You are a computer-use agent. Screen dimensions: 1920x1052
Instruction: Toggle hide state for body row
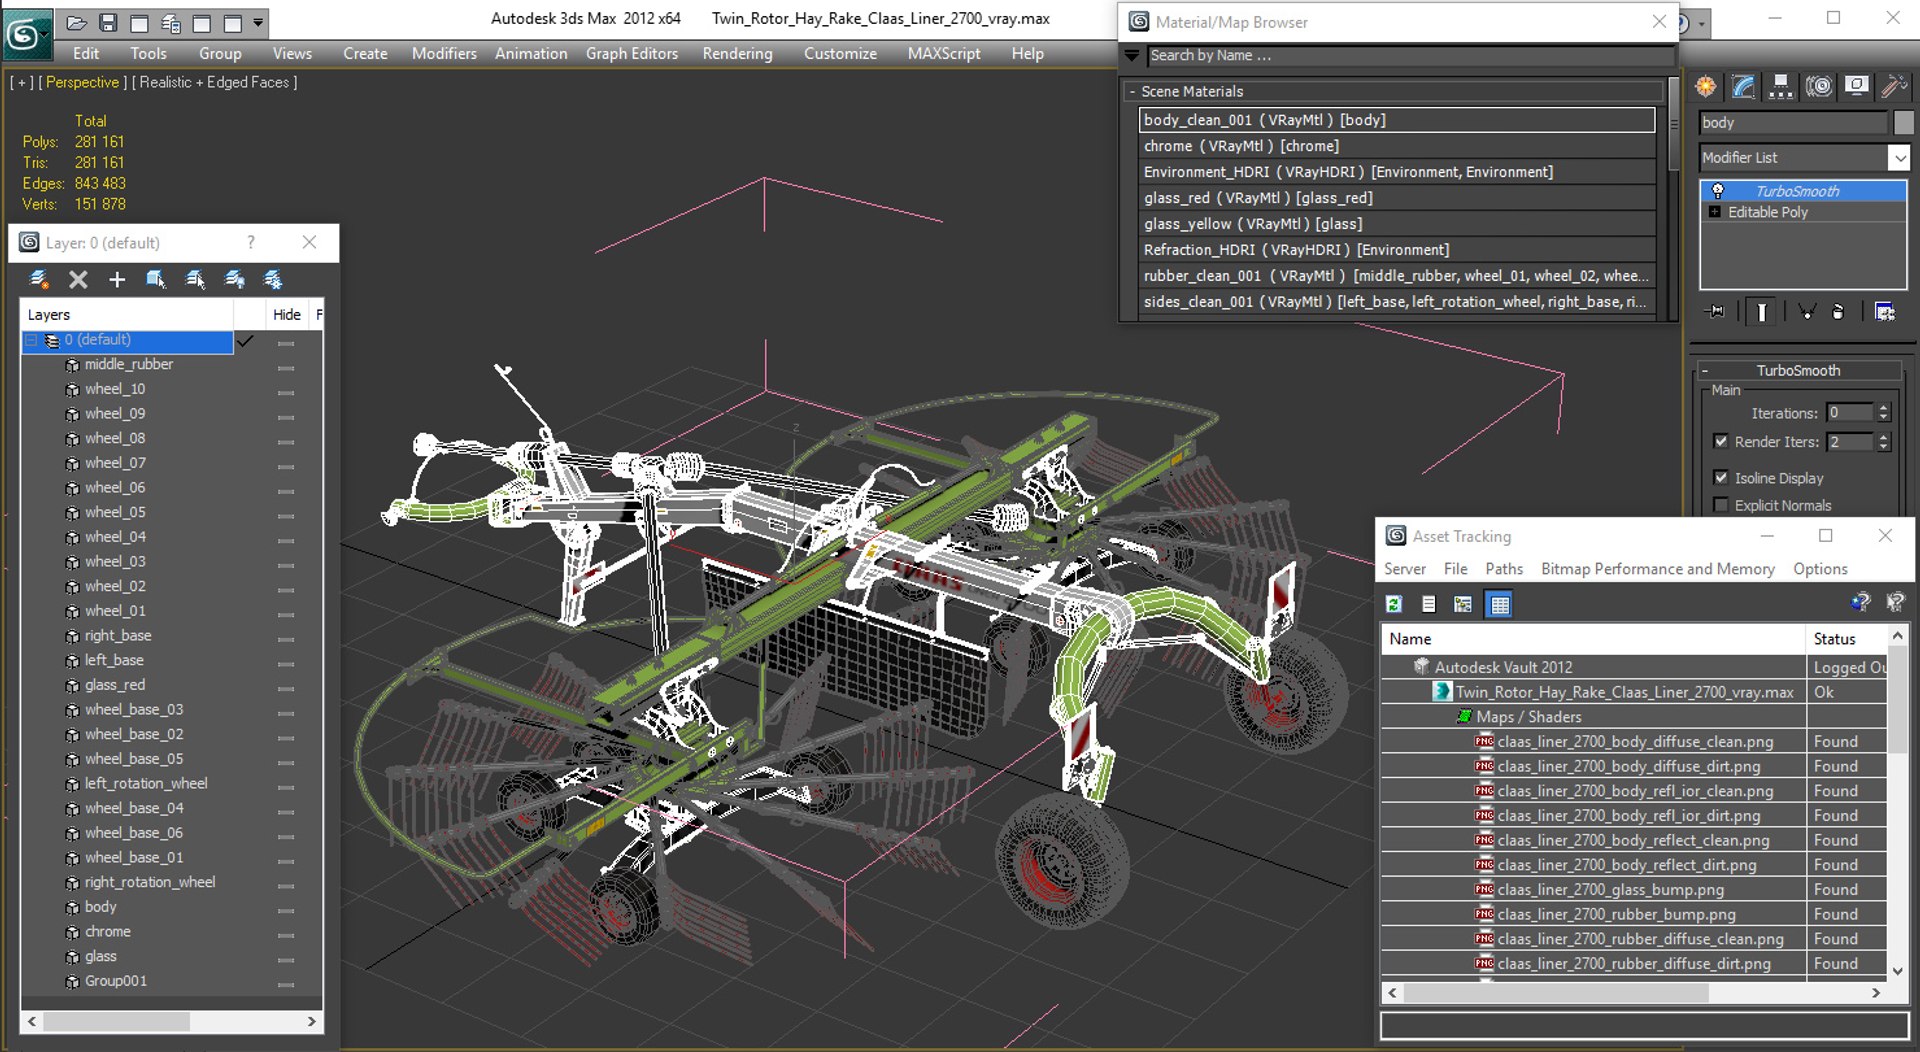coord(286,910)
